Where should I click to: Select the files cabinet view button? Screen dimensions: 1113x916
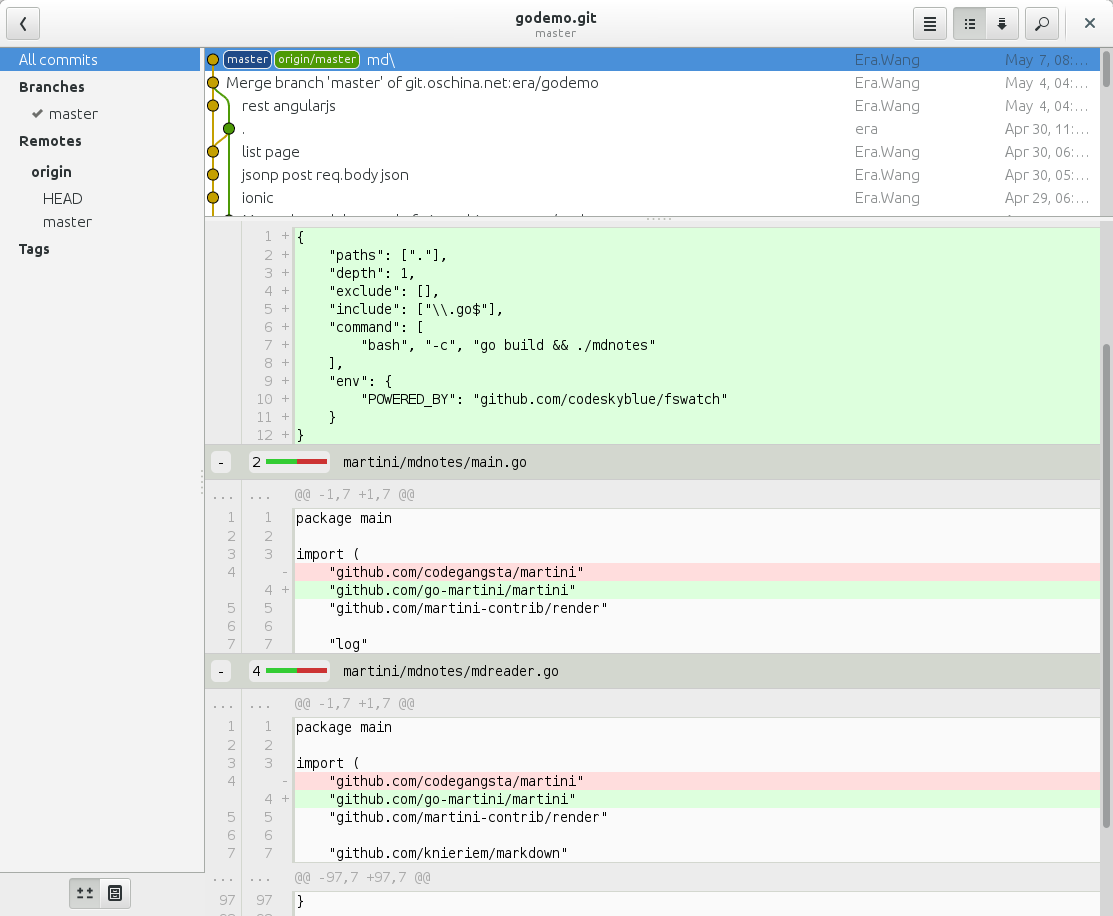point(115,893)
